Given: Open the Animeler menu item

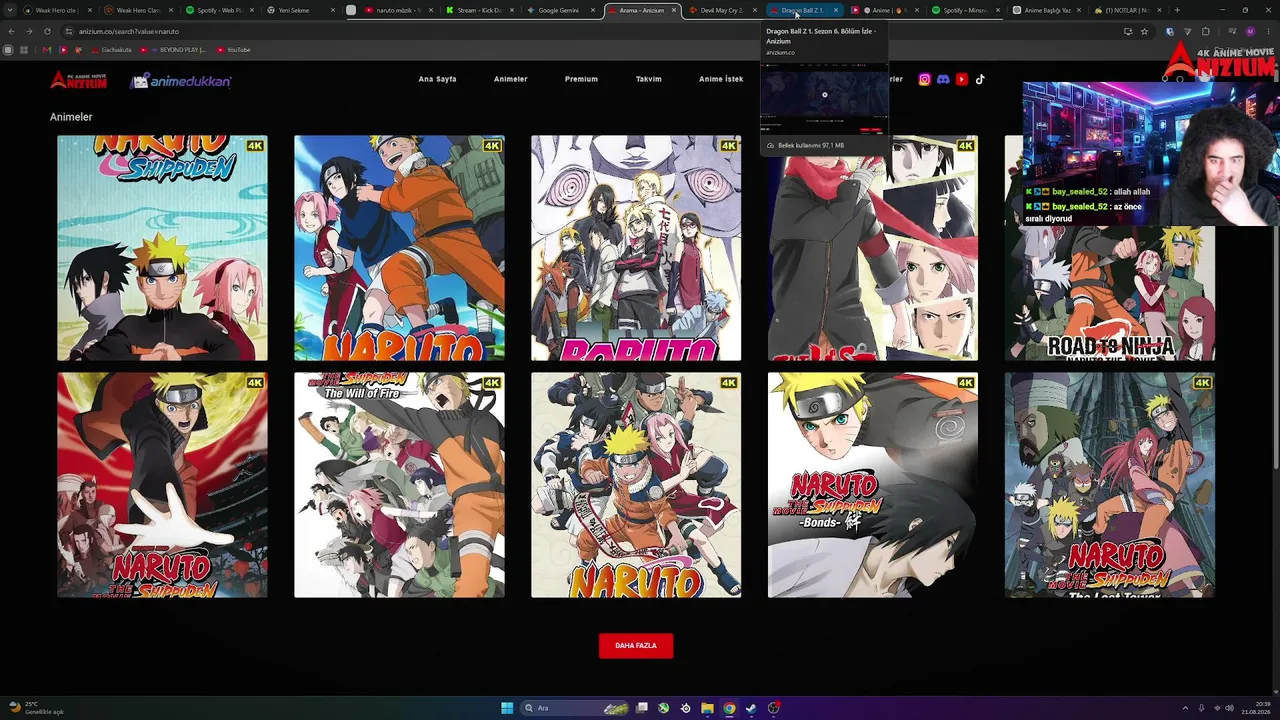Looking at the screenshot, I should (x=510, y=79).
